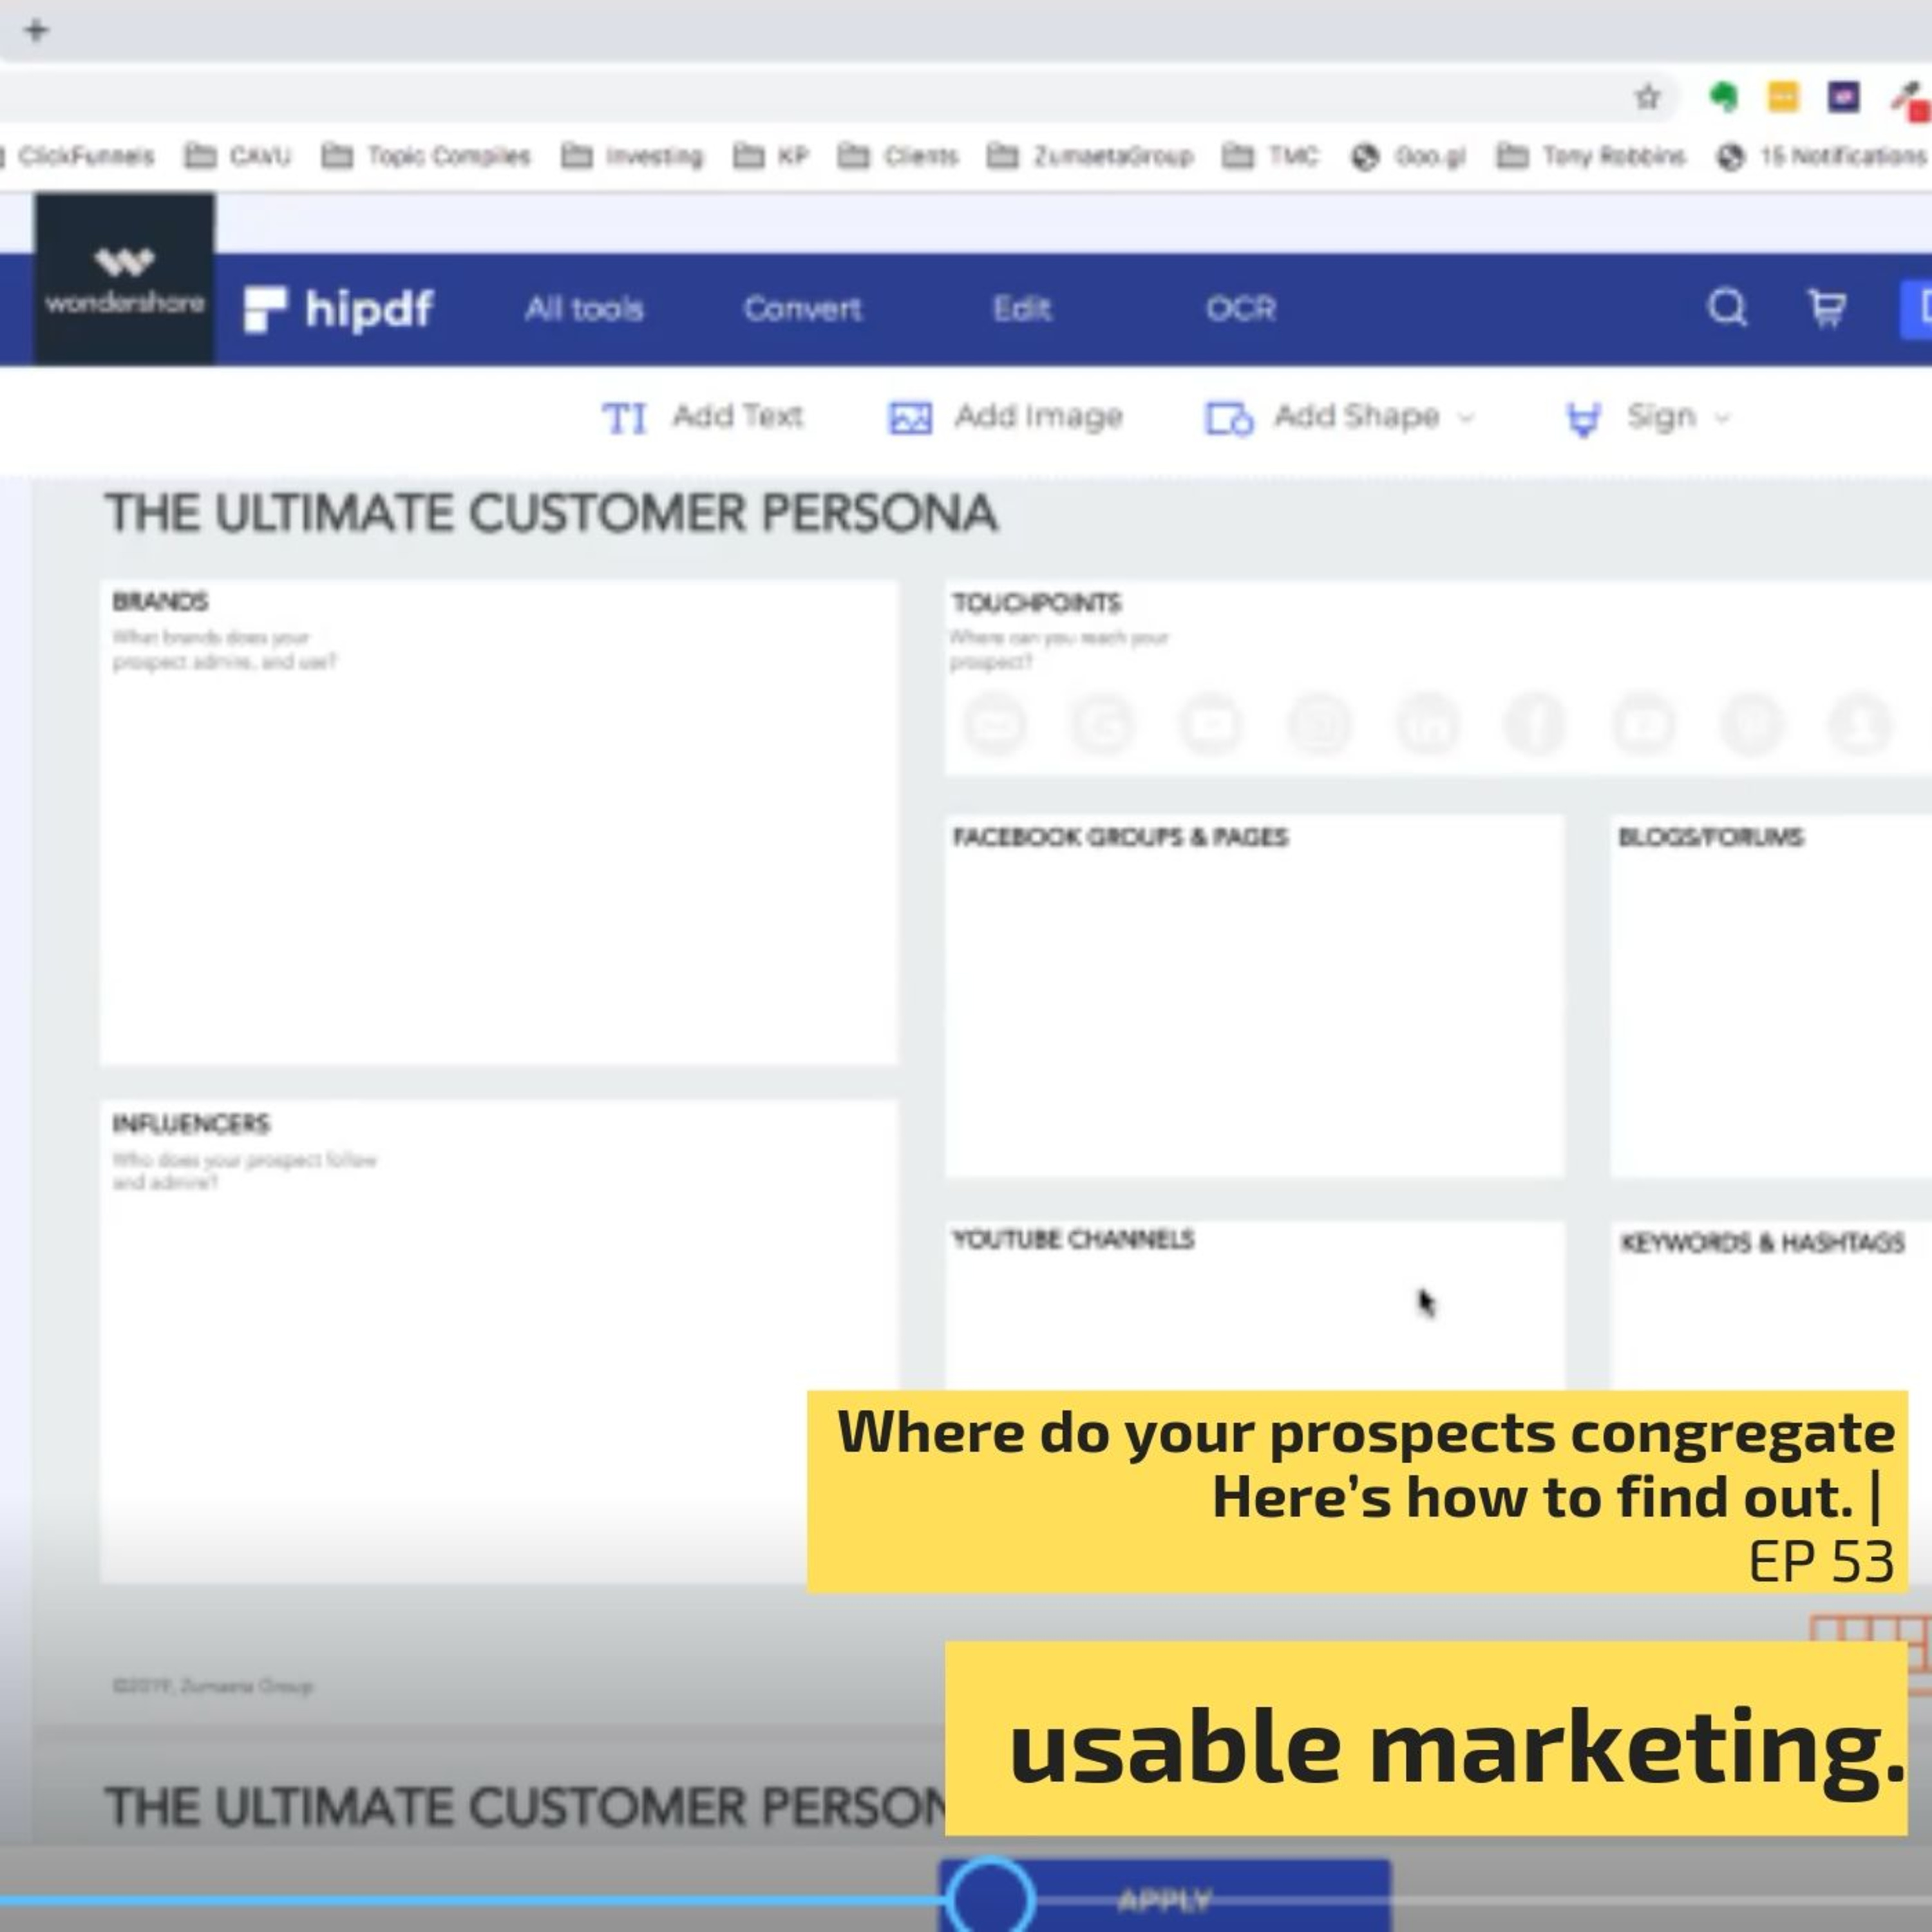Open the Clients bookmark folder
Screen dimensions: 1932x1932
coord(898,156)
